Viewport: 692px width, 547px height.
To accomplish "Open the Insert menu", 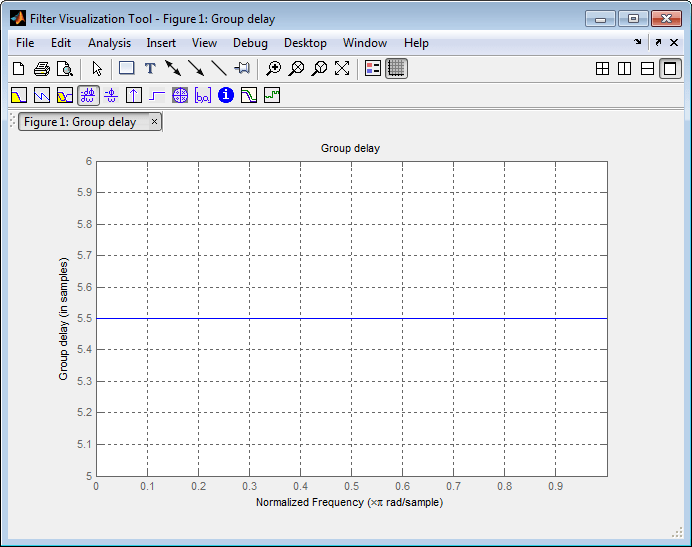I will 161,43.
